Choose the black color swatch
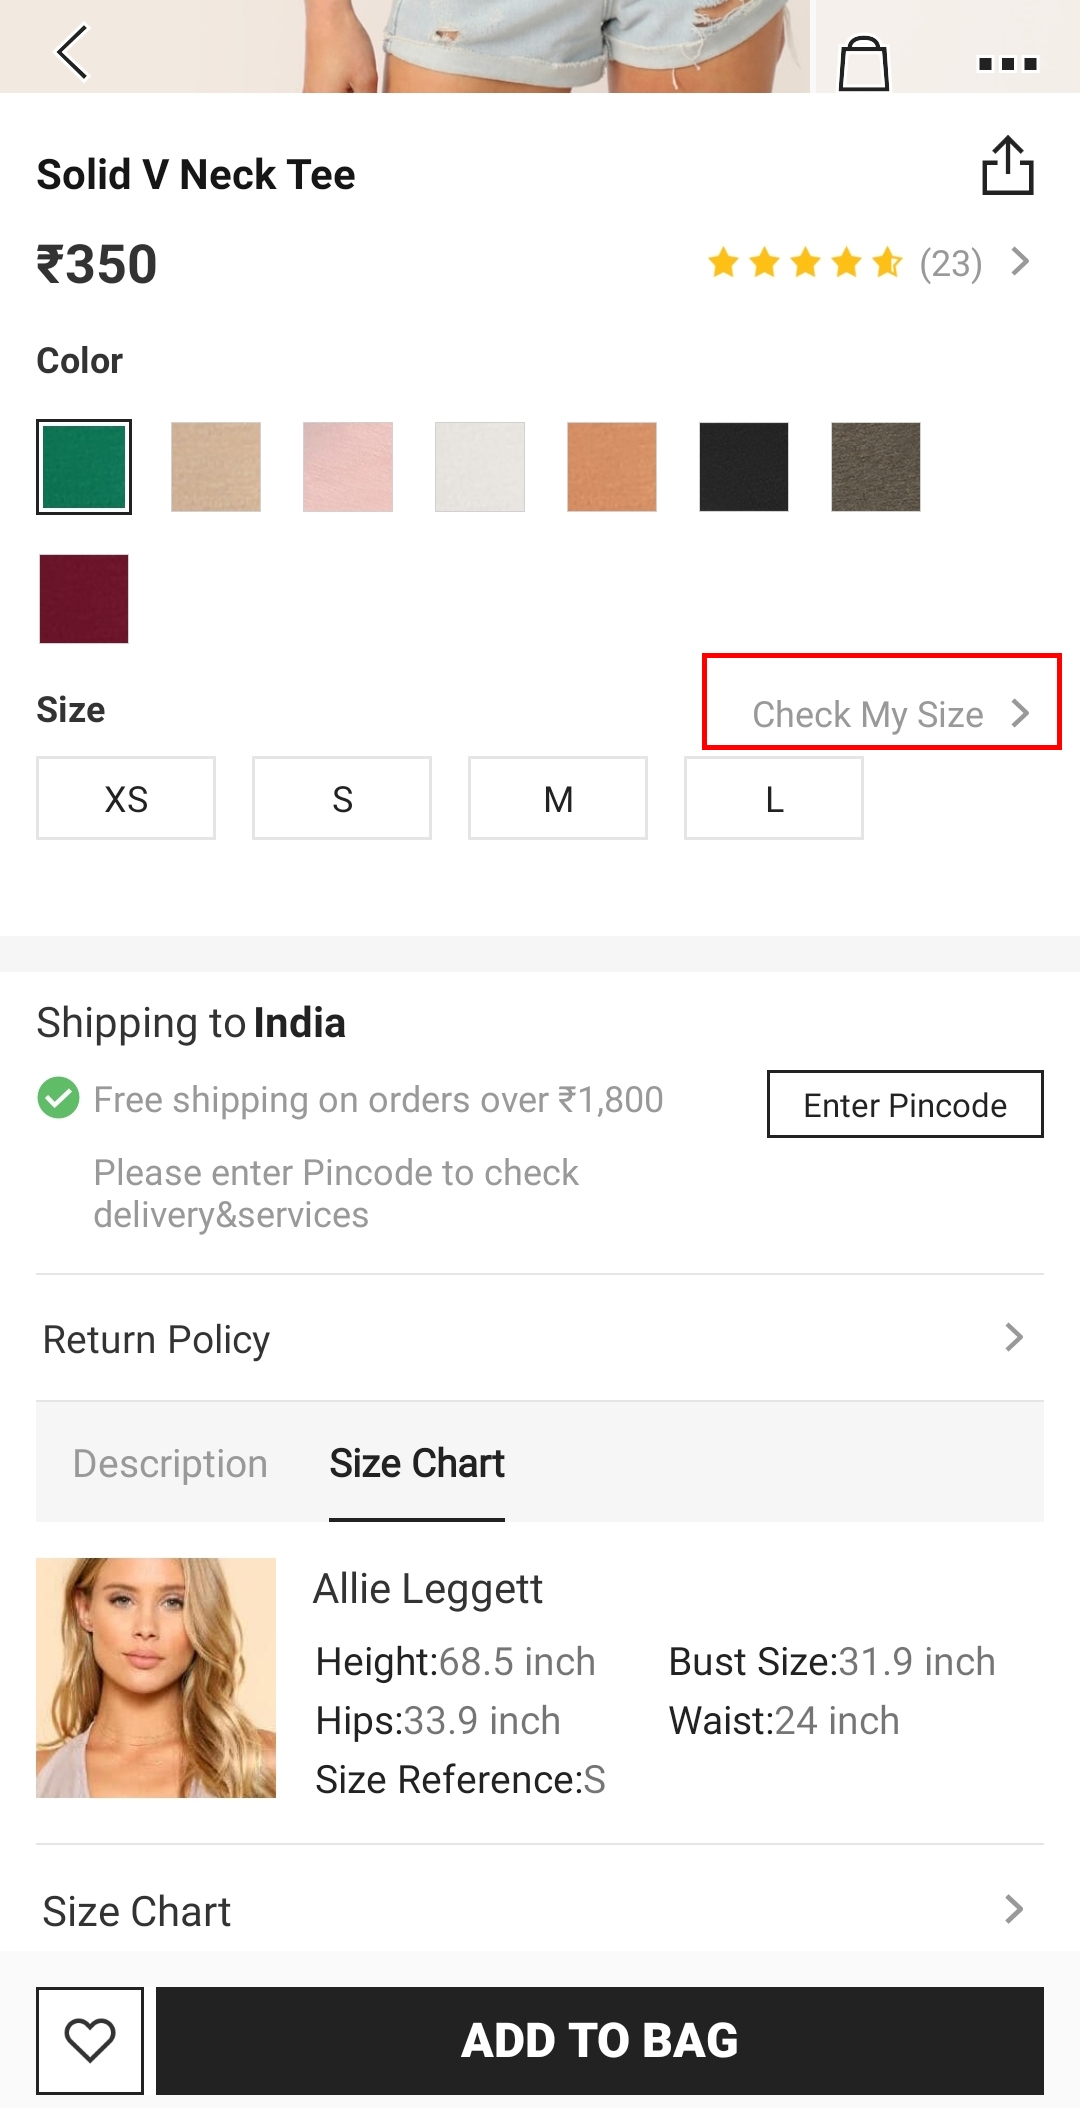 point(744,467)
